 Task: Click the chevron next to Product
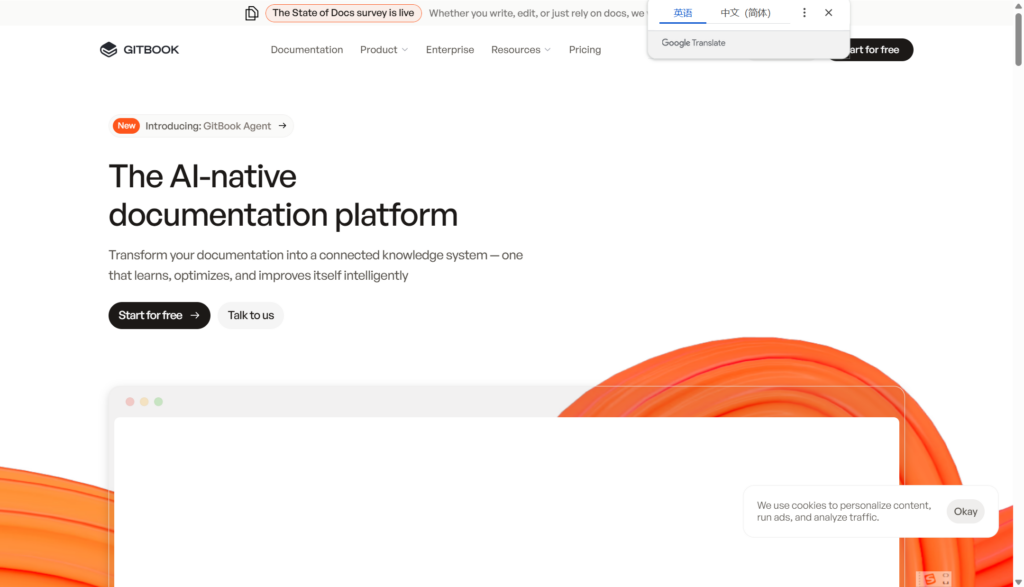click(405, 50)
